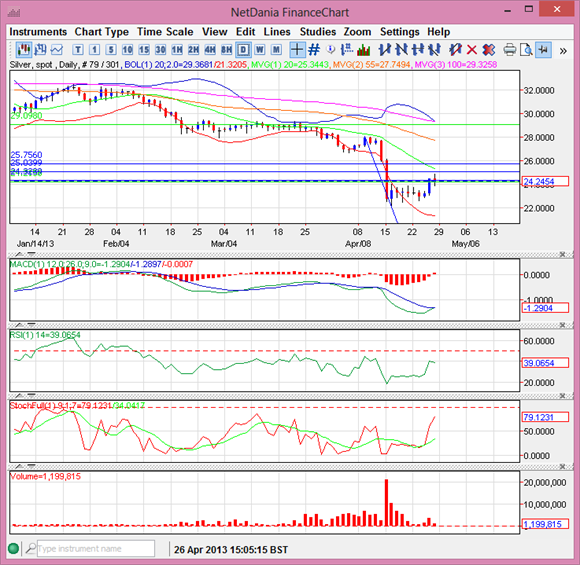Select the downward trend line tool
Screen dimensions: 580x565
(402, 50)
